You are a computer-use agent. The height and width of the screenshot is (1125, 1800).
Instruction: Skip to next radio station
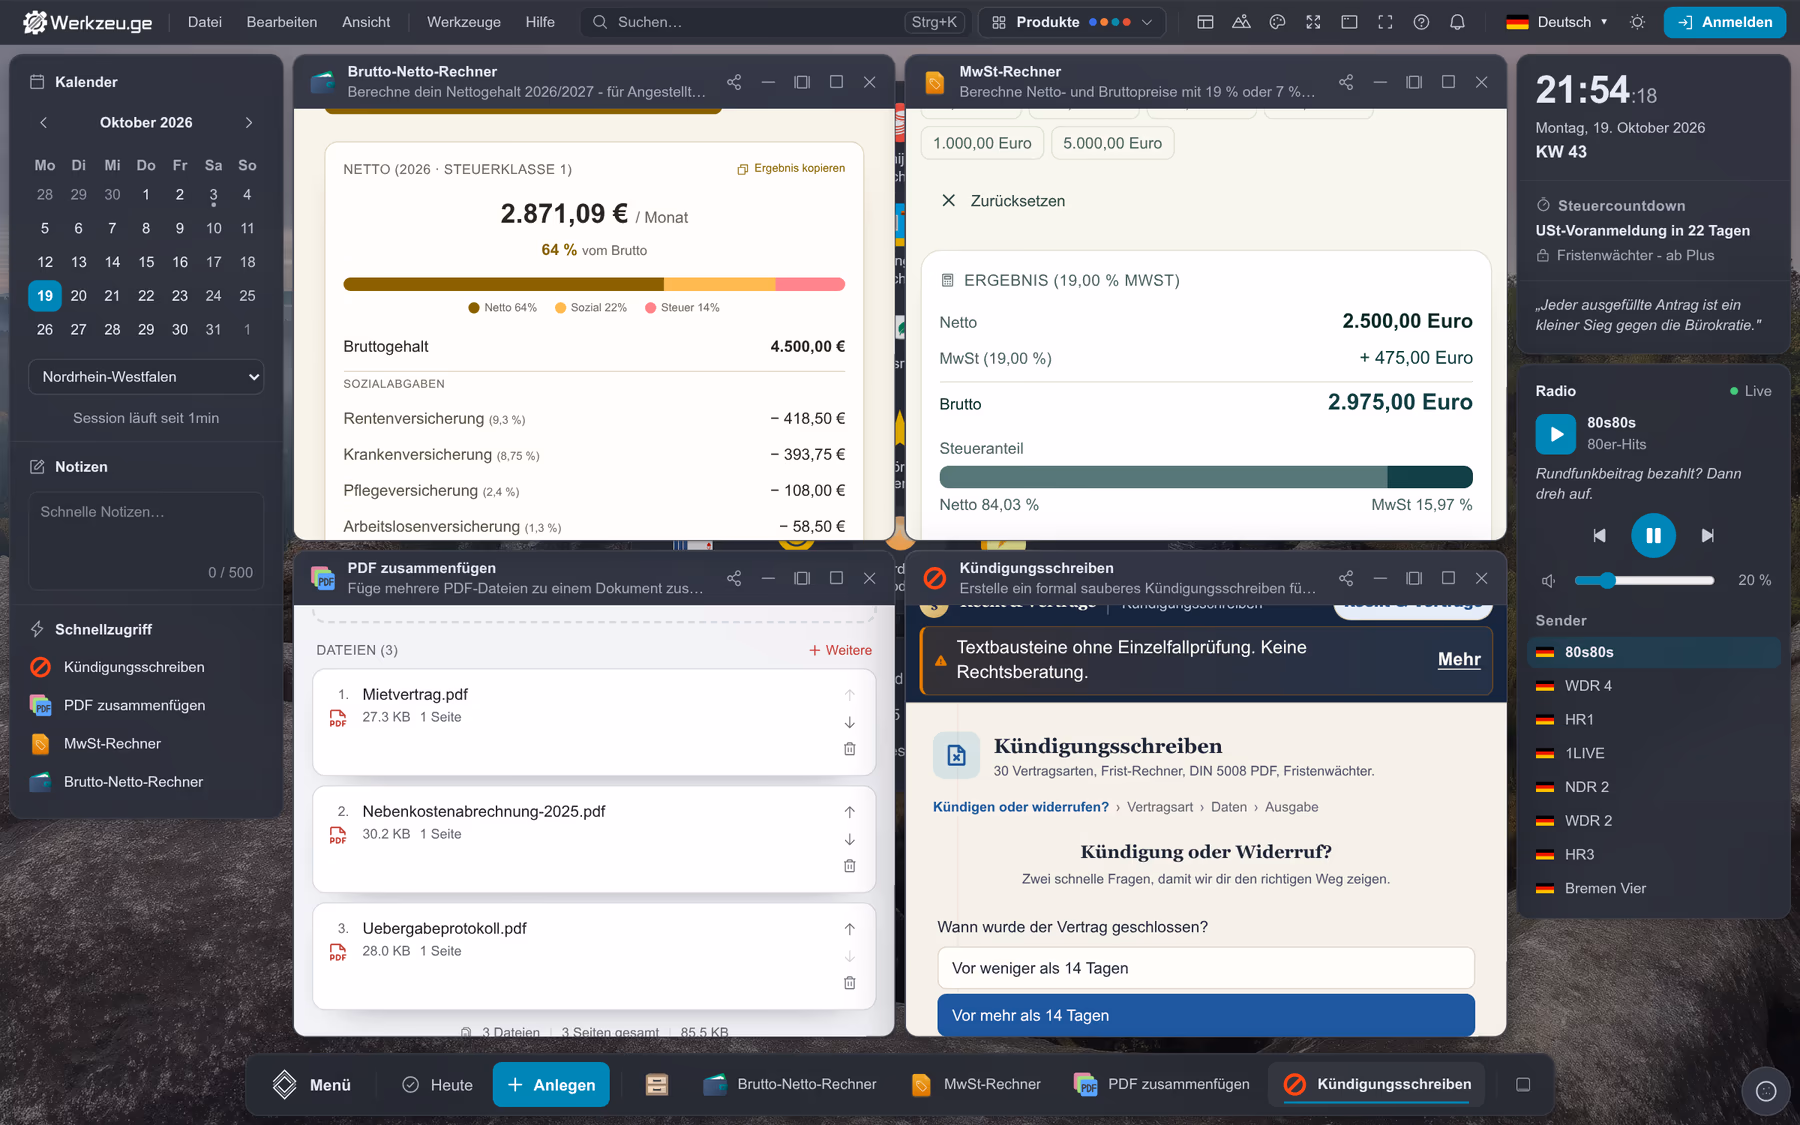(x=1708, y=536)
